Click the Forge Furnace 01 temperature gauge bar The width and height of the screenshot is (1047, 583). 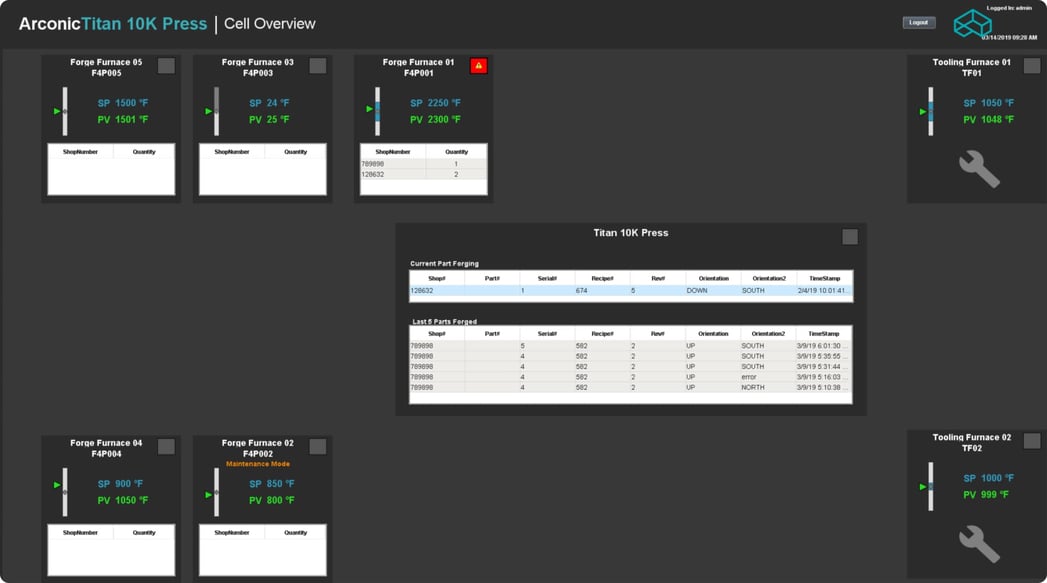coord(377,112)
